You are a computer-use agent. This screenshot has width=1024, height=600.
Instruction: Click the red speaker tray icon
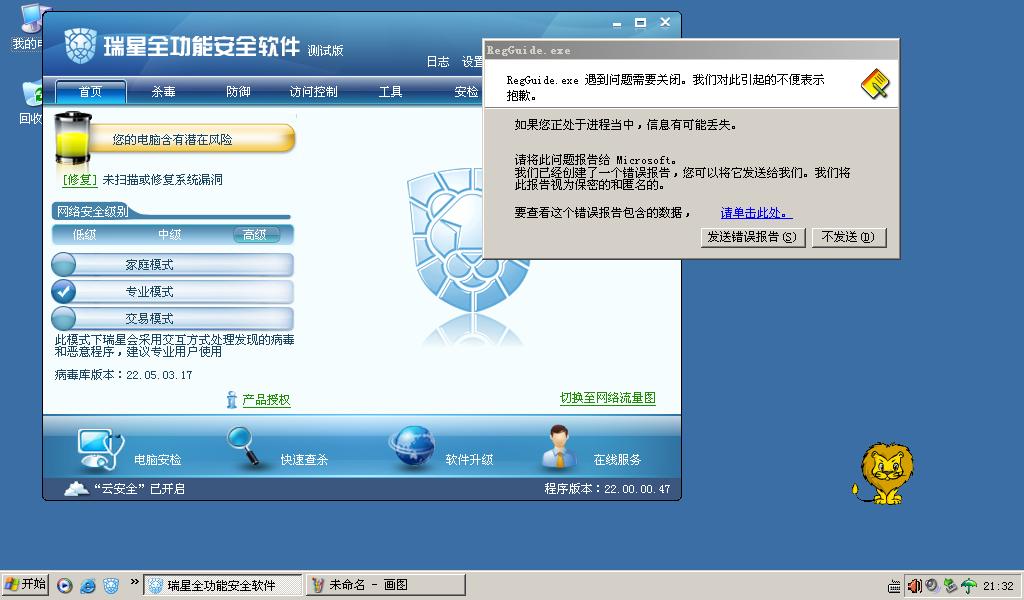(x=914, y=586)
